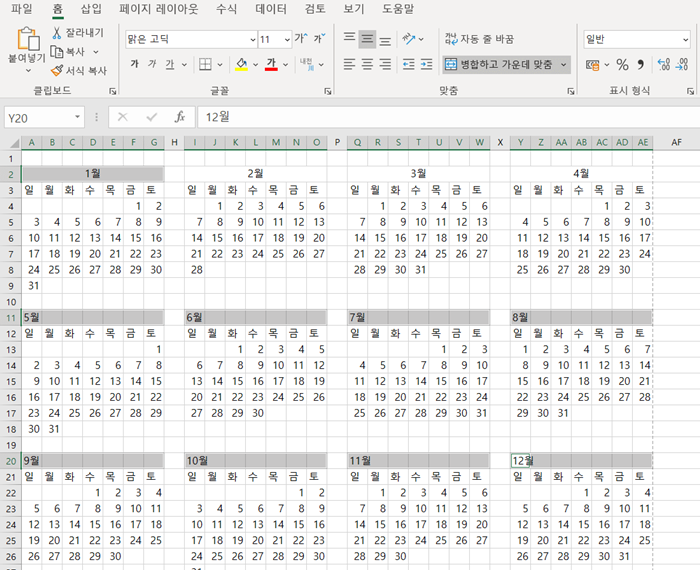Open the font size dropdown
The height and width of the screenshot is (570, 700).
click(287, 39)
